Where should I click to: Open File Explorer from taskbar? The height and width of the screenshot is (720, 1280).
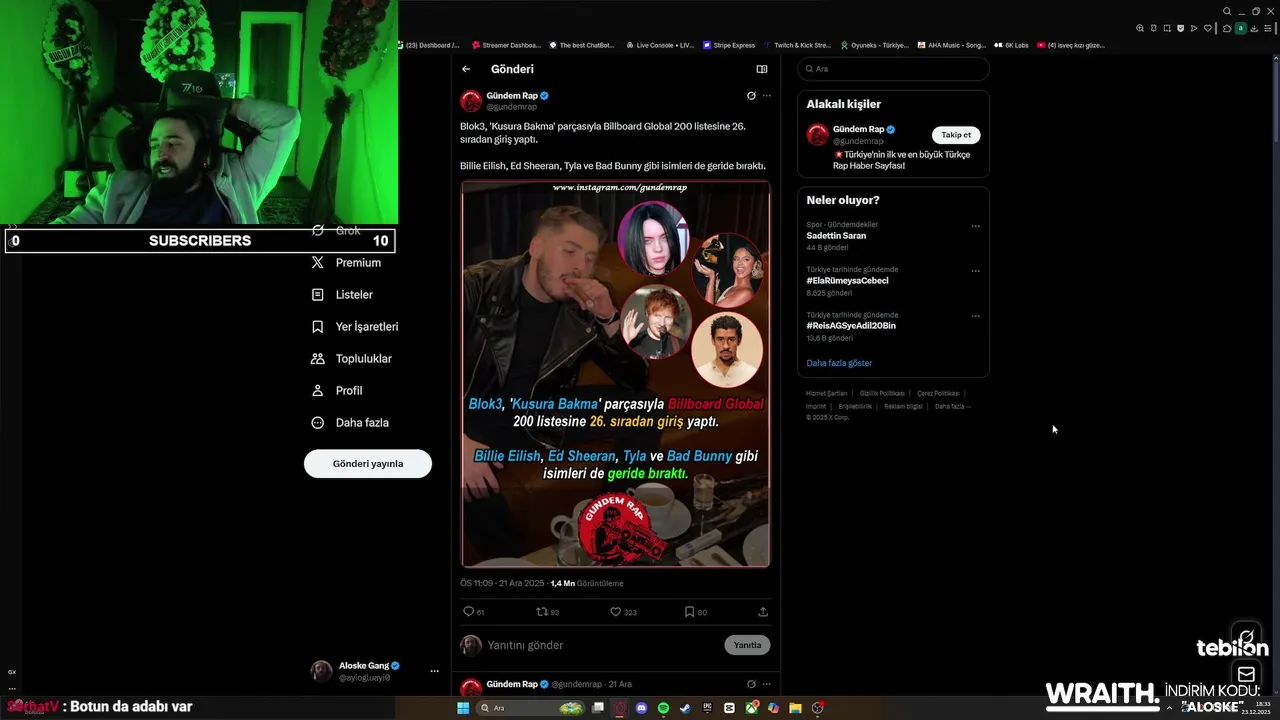point(795,708)
